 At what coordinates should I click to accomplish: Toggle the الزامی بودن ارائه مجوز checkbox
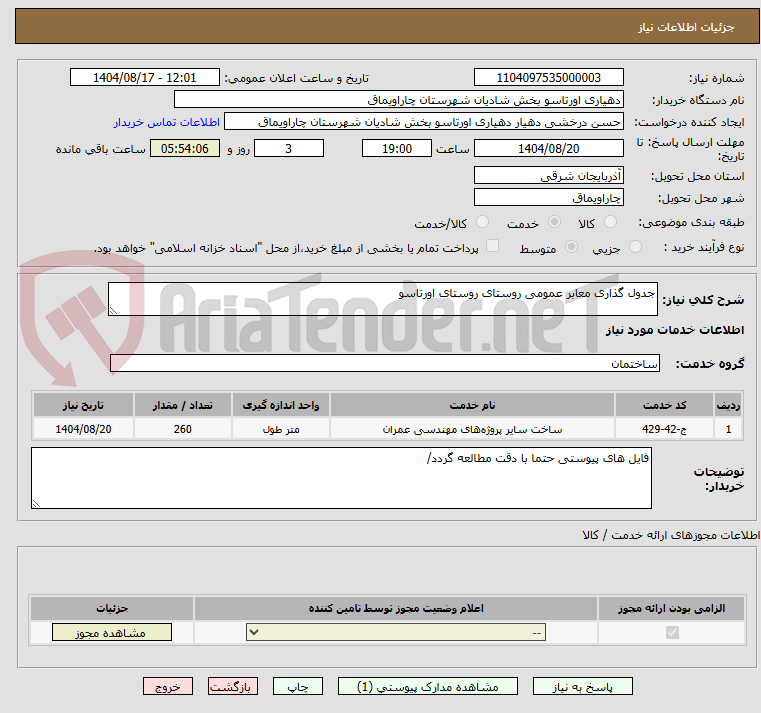click(x=671, y=633)
